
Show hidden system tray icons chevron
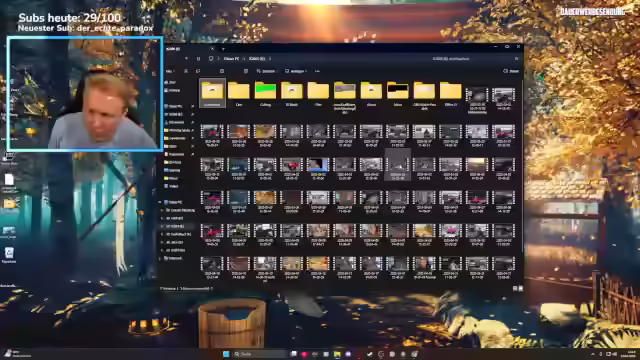(x=593, y=354)
